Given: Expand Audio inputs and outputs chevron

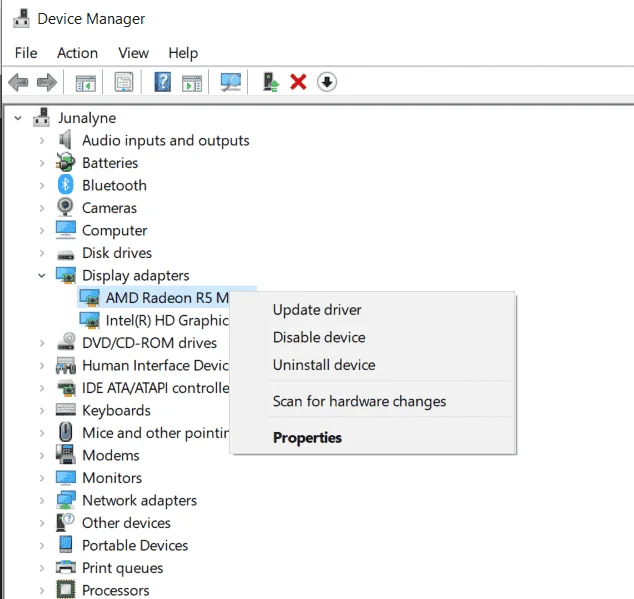Looking at the screenshot, I should click(x=42, y=141).
